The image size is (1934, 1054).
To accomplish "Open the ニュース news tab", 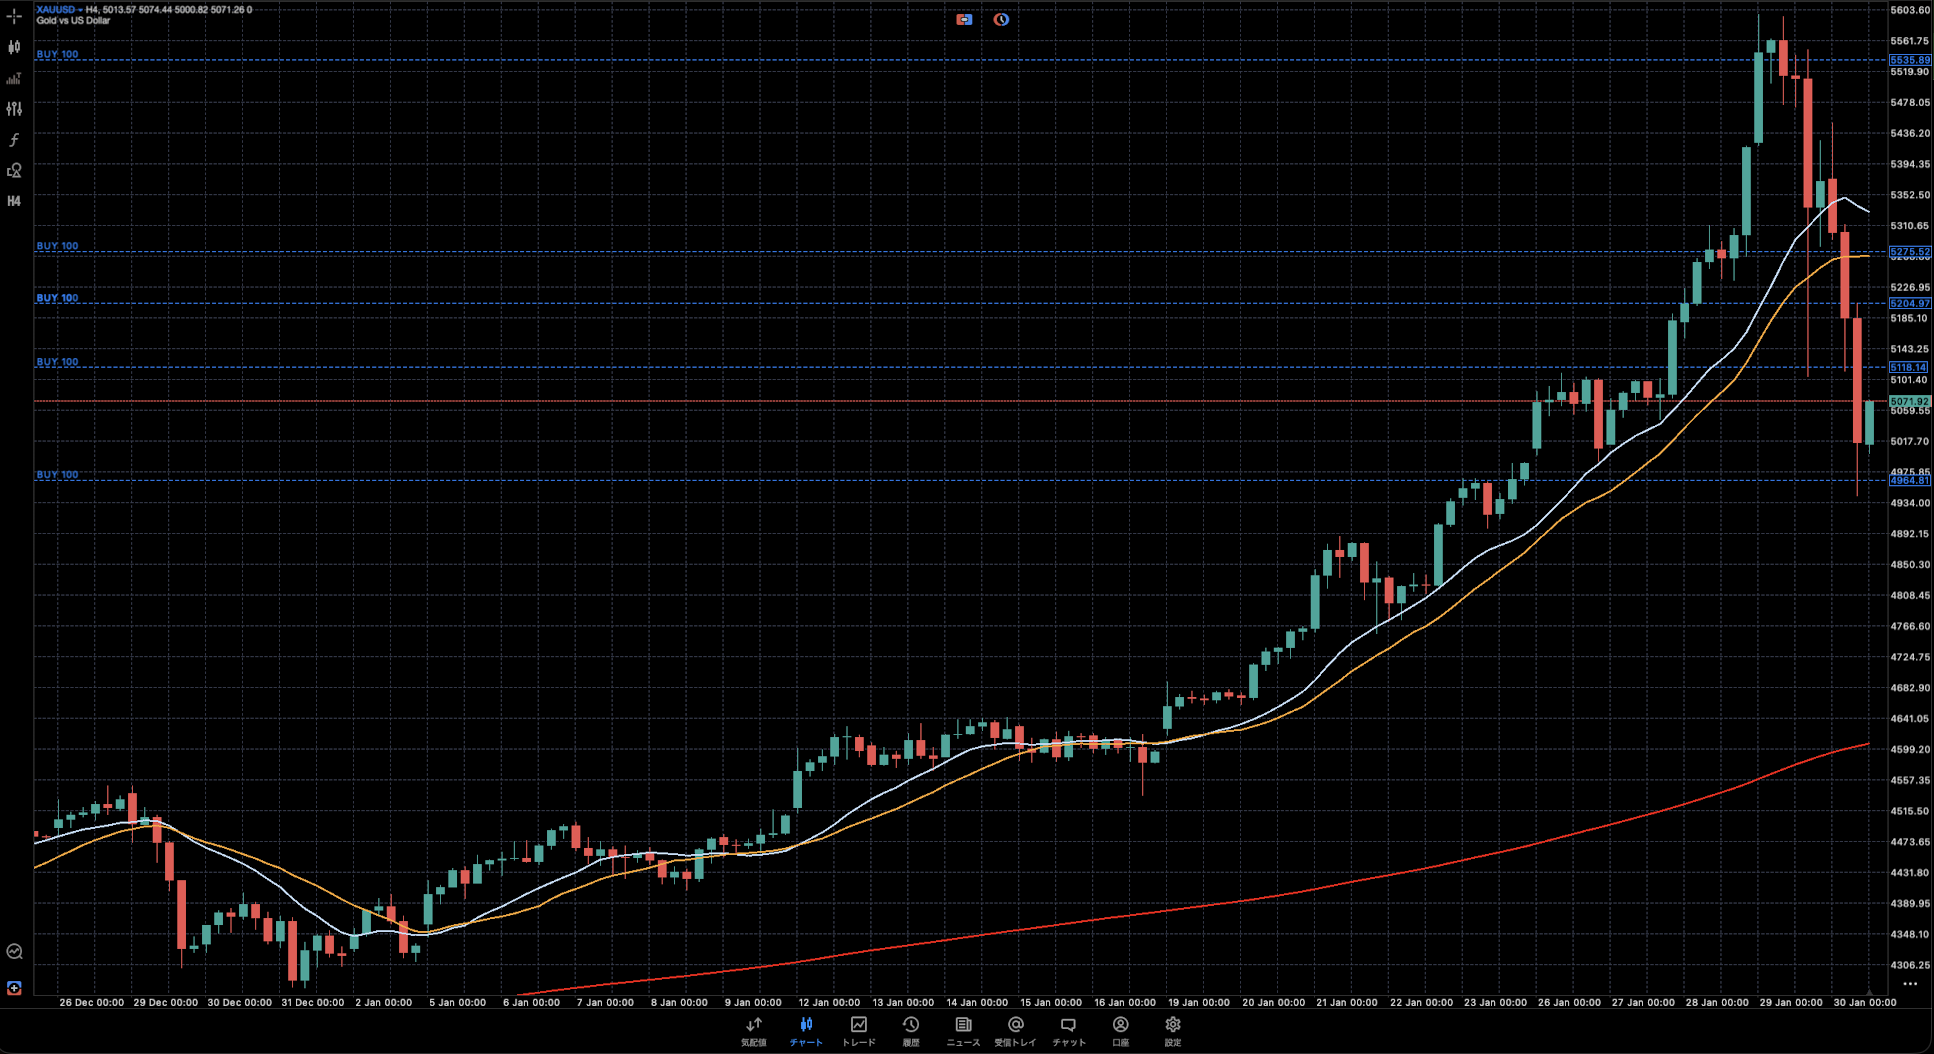I will (963, 1031).
